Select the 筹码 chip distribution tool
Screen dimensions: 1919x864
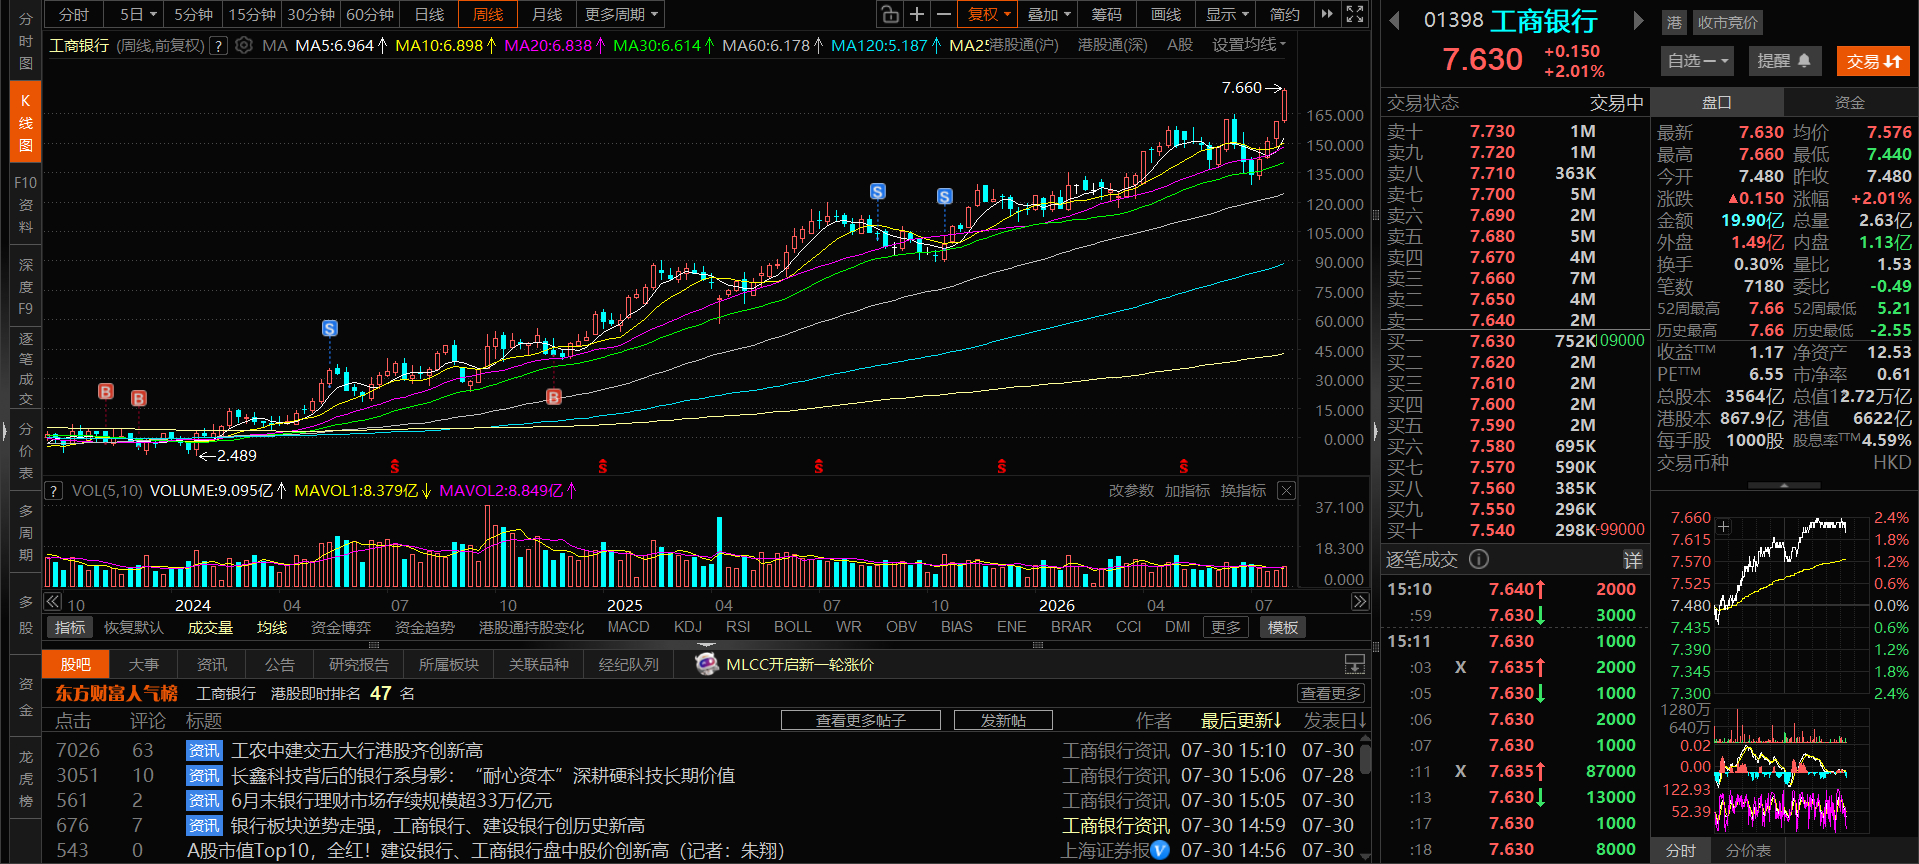click(x=1106, y=14)
